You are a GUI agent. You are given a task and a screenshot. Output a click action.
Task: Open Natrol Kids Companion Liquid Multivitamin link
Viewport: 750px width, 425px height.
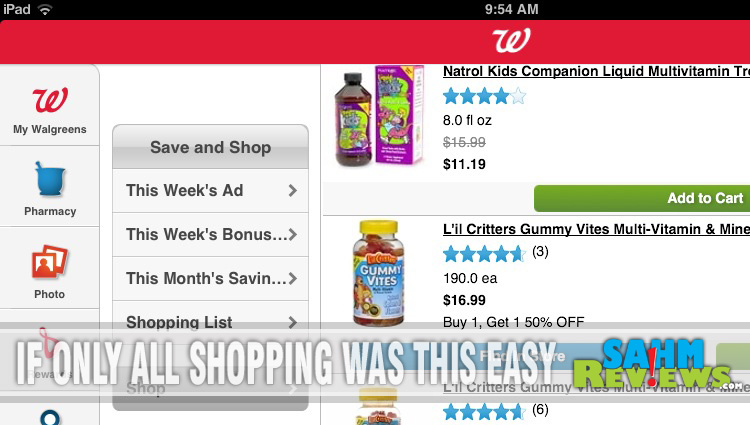click(x=596, y=71)
